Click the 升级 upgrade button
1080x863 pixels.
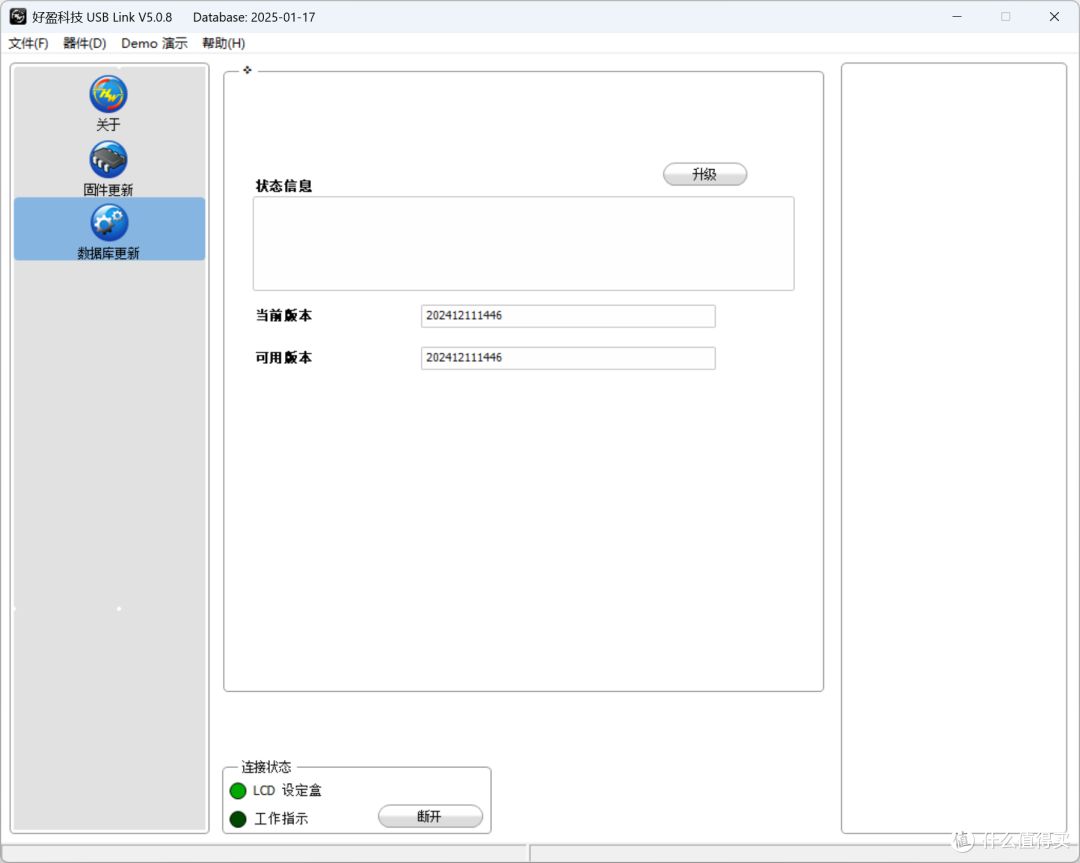[x=705, y=174]
